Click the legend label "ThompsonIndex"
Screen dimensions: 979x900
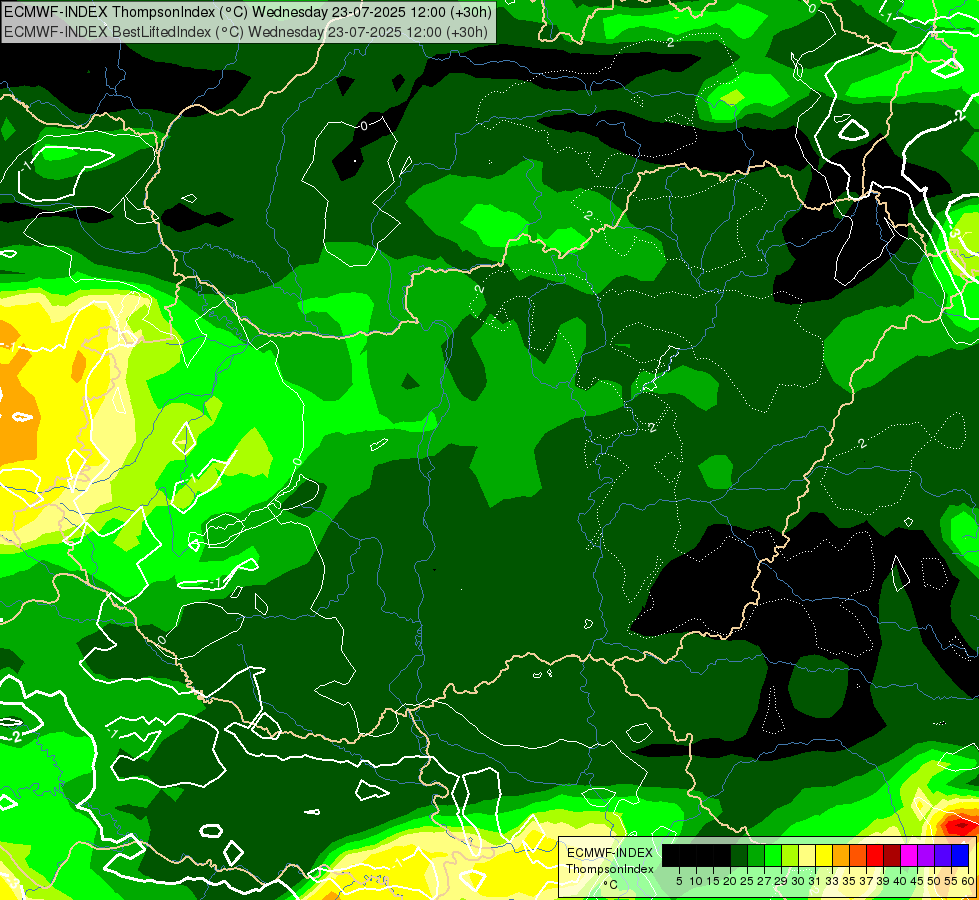(610, 869)
